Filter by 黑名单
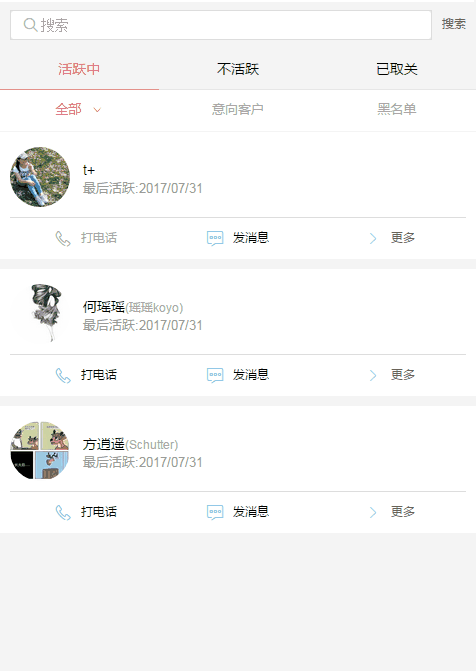 pos(397,110)
